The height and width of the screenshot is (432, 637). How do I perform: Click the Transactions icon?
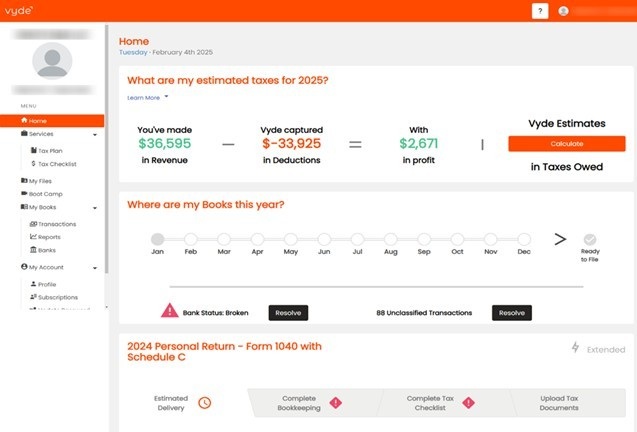point(33,224)
